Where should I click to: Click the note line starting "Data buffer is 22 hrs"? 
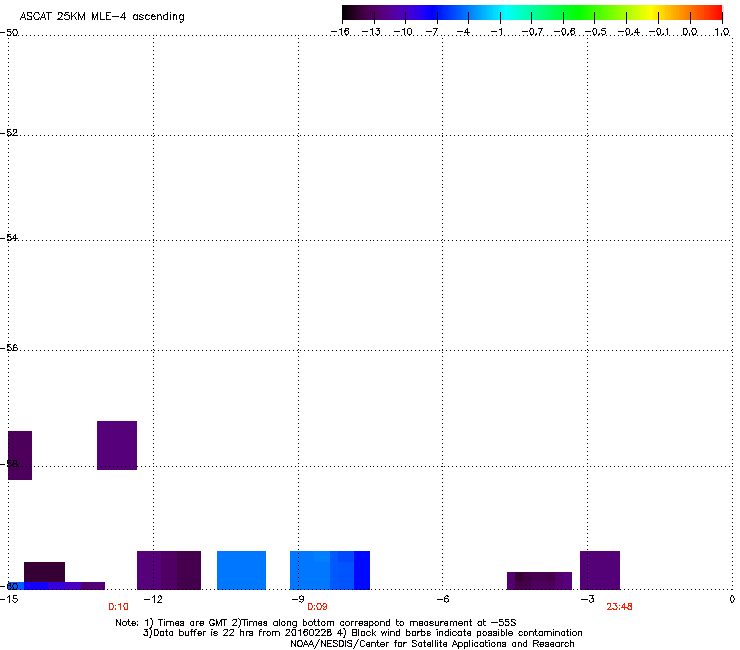(362, 633)
